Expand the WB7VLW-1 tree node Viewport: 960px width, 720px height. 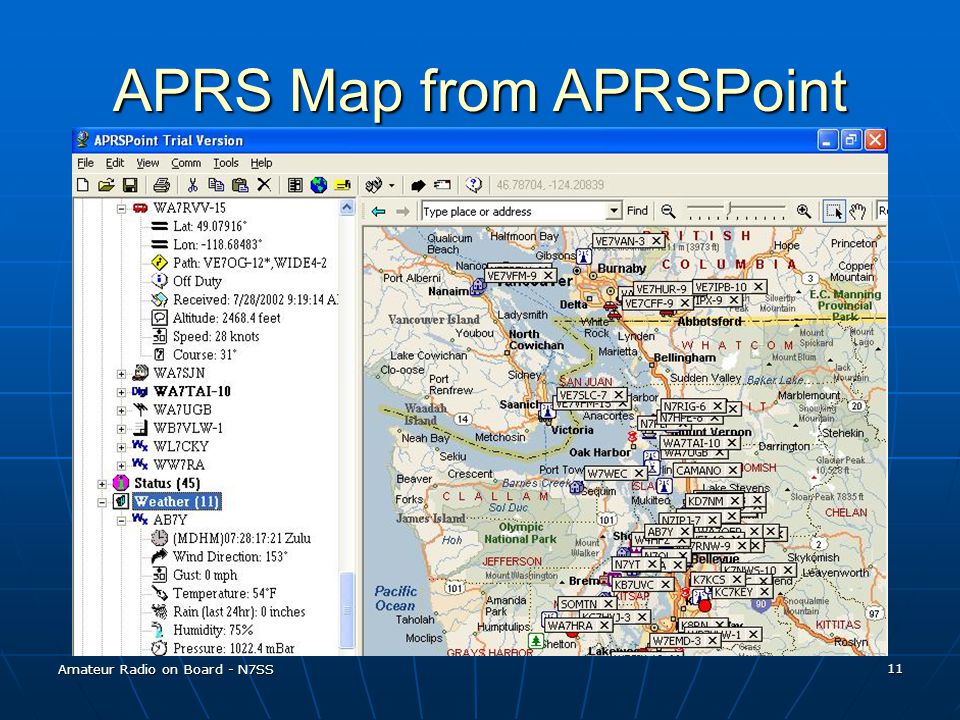pyautogui.click(x=121, y=429)
